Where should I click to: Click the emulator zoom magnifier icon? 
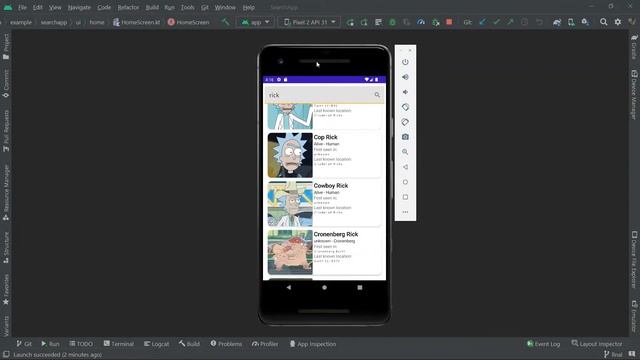405,152
